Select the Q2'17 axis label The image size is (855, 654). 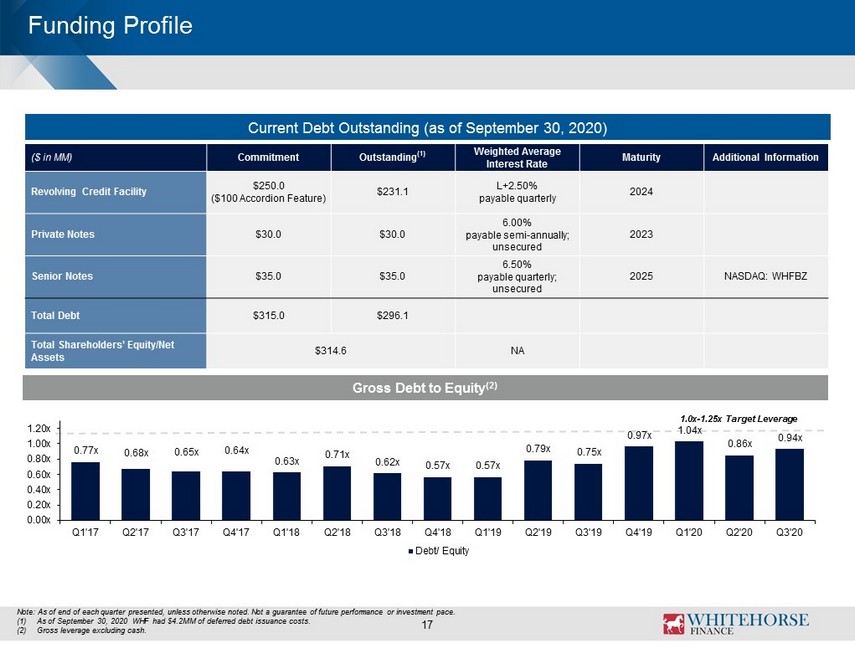click(136, 532)
